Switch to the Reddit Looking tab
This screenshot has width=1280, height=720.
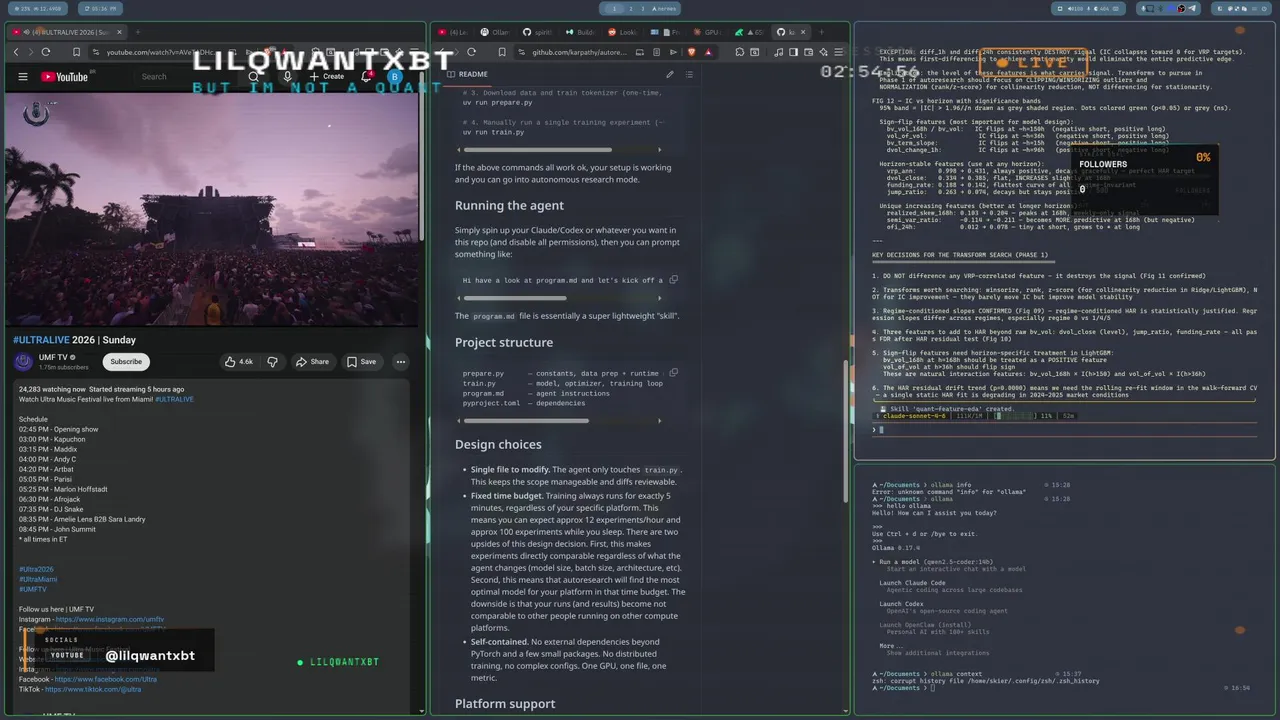tap(623, 32)
